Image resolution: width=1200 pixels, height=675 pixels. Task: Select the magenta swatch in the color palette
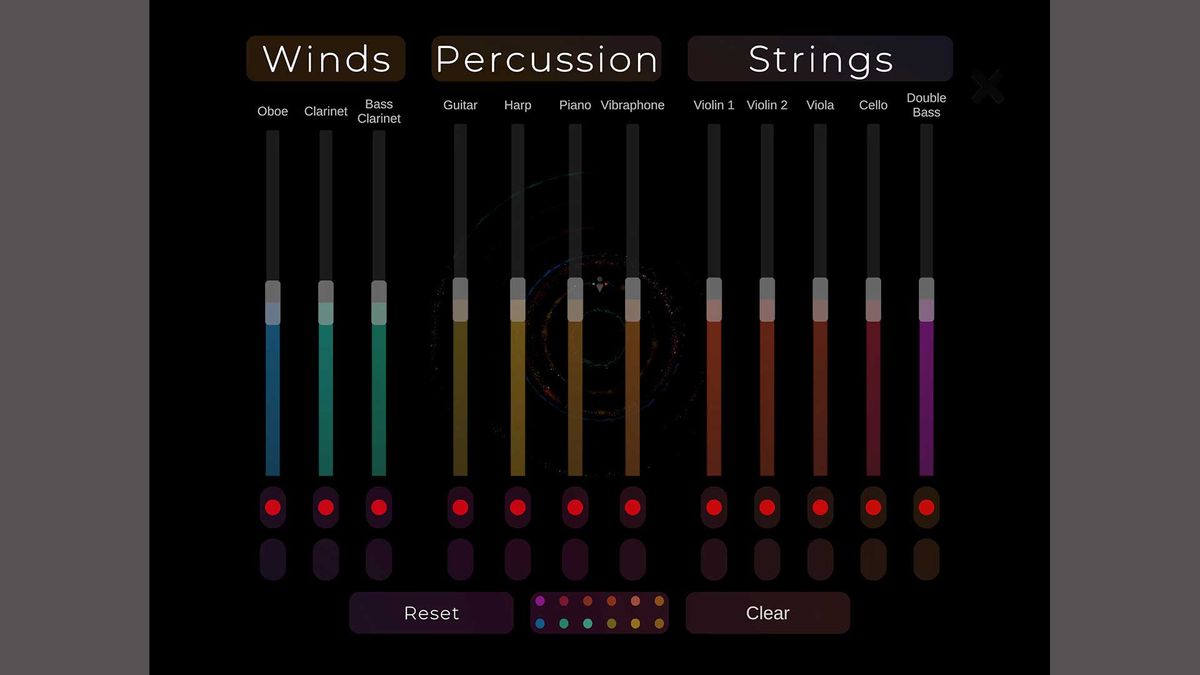(540, 600)
